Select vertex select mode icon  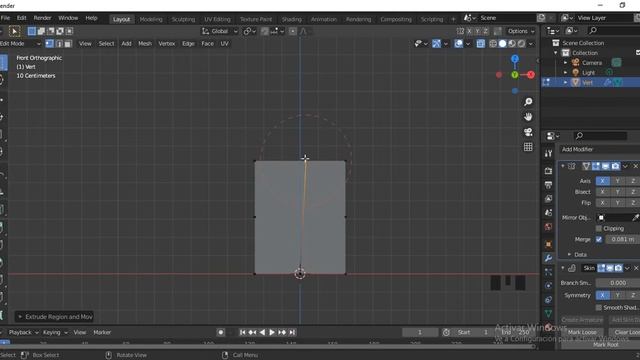tap(49, 44)
